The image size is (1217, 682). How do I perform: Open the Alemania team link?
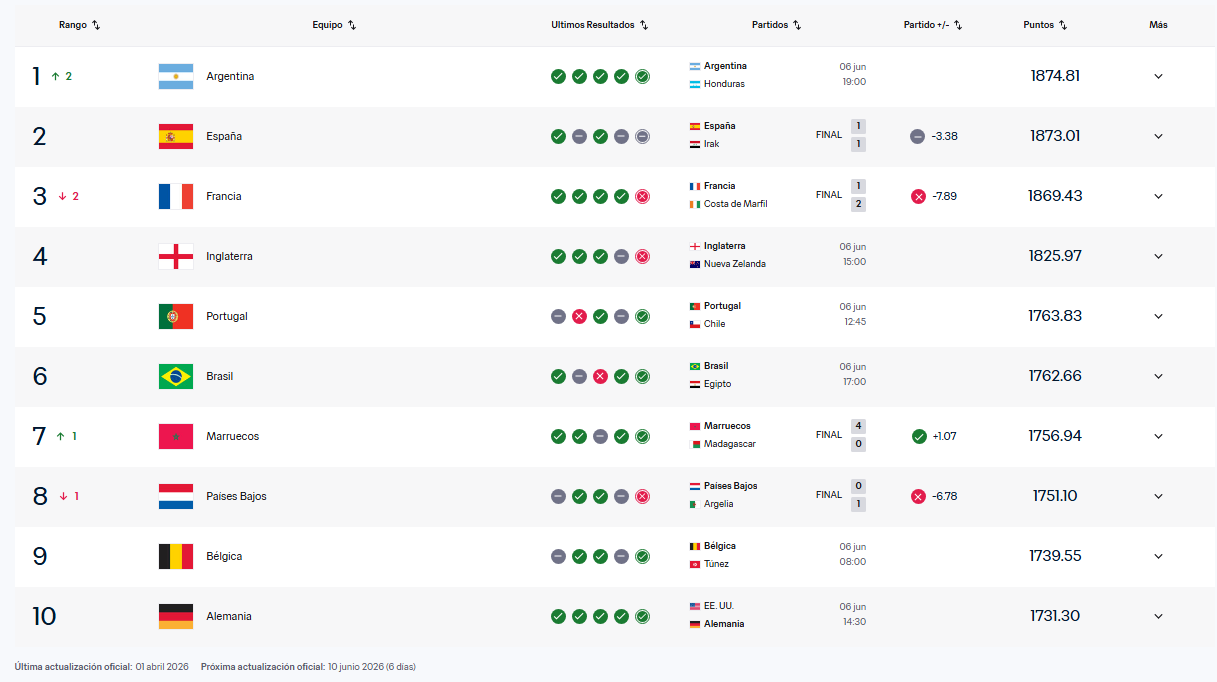point(229,616)
